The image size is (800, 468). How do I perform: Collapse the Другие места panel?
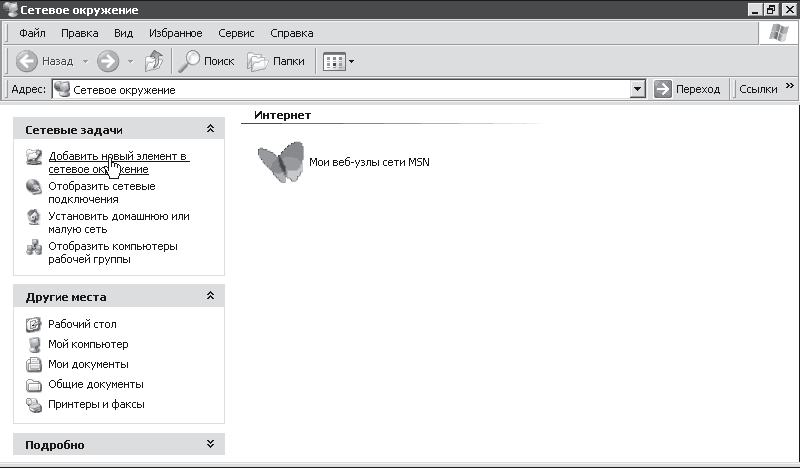coord(210,297)
